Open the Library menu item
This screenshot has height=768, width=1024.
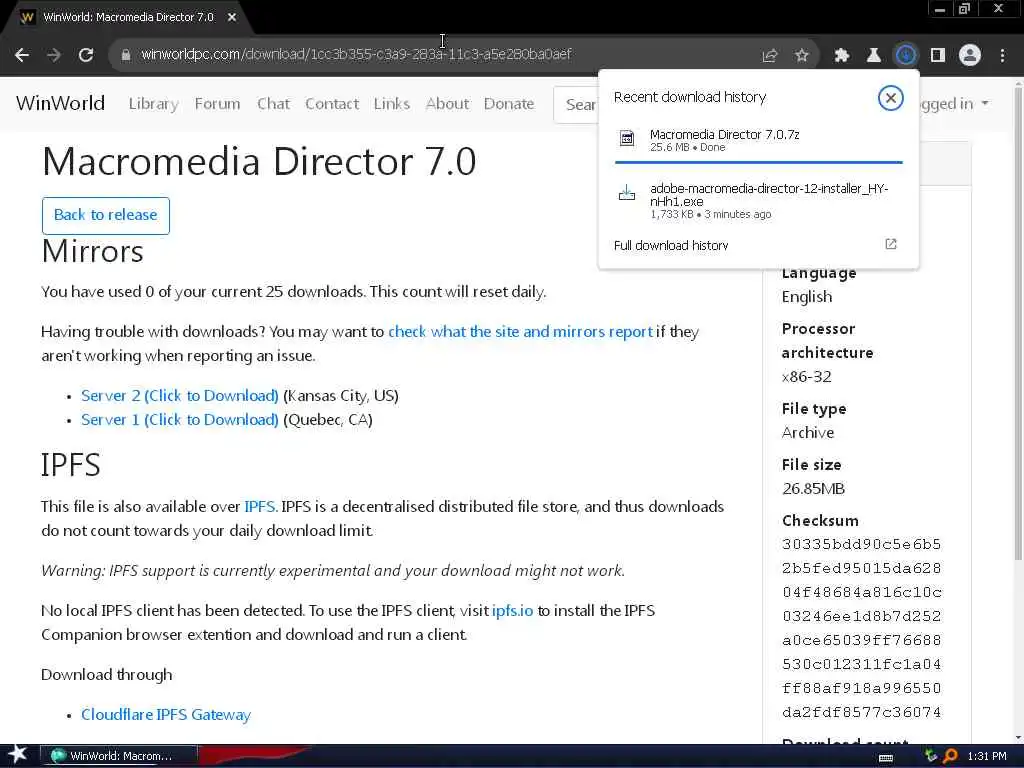tap(153, 104)
